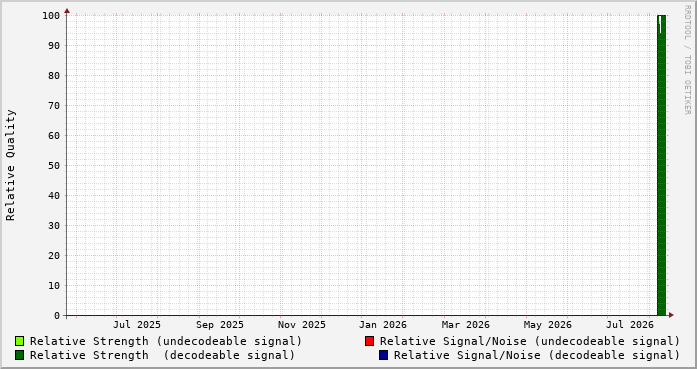Click the light green undecodeable strength swatch
The height and width of the screenshot is (369, 697).
pyautogui.click(x=20, y=341)
